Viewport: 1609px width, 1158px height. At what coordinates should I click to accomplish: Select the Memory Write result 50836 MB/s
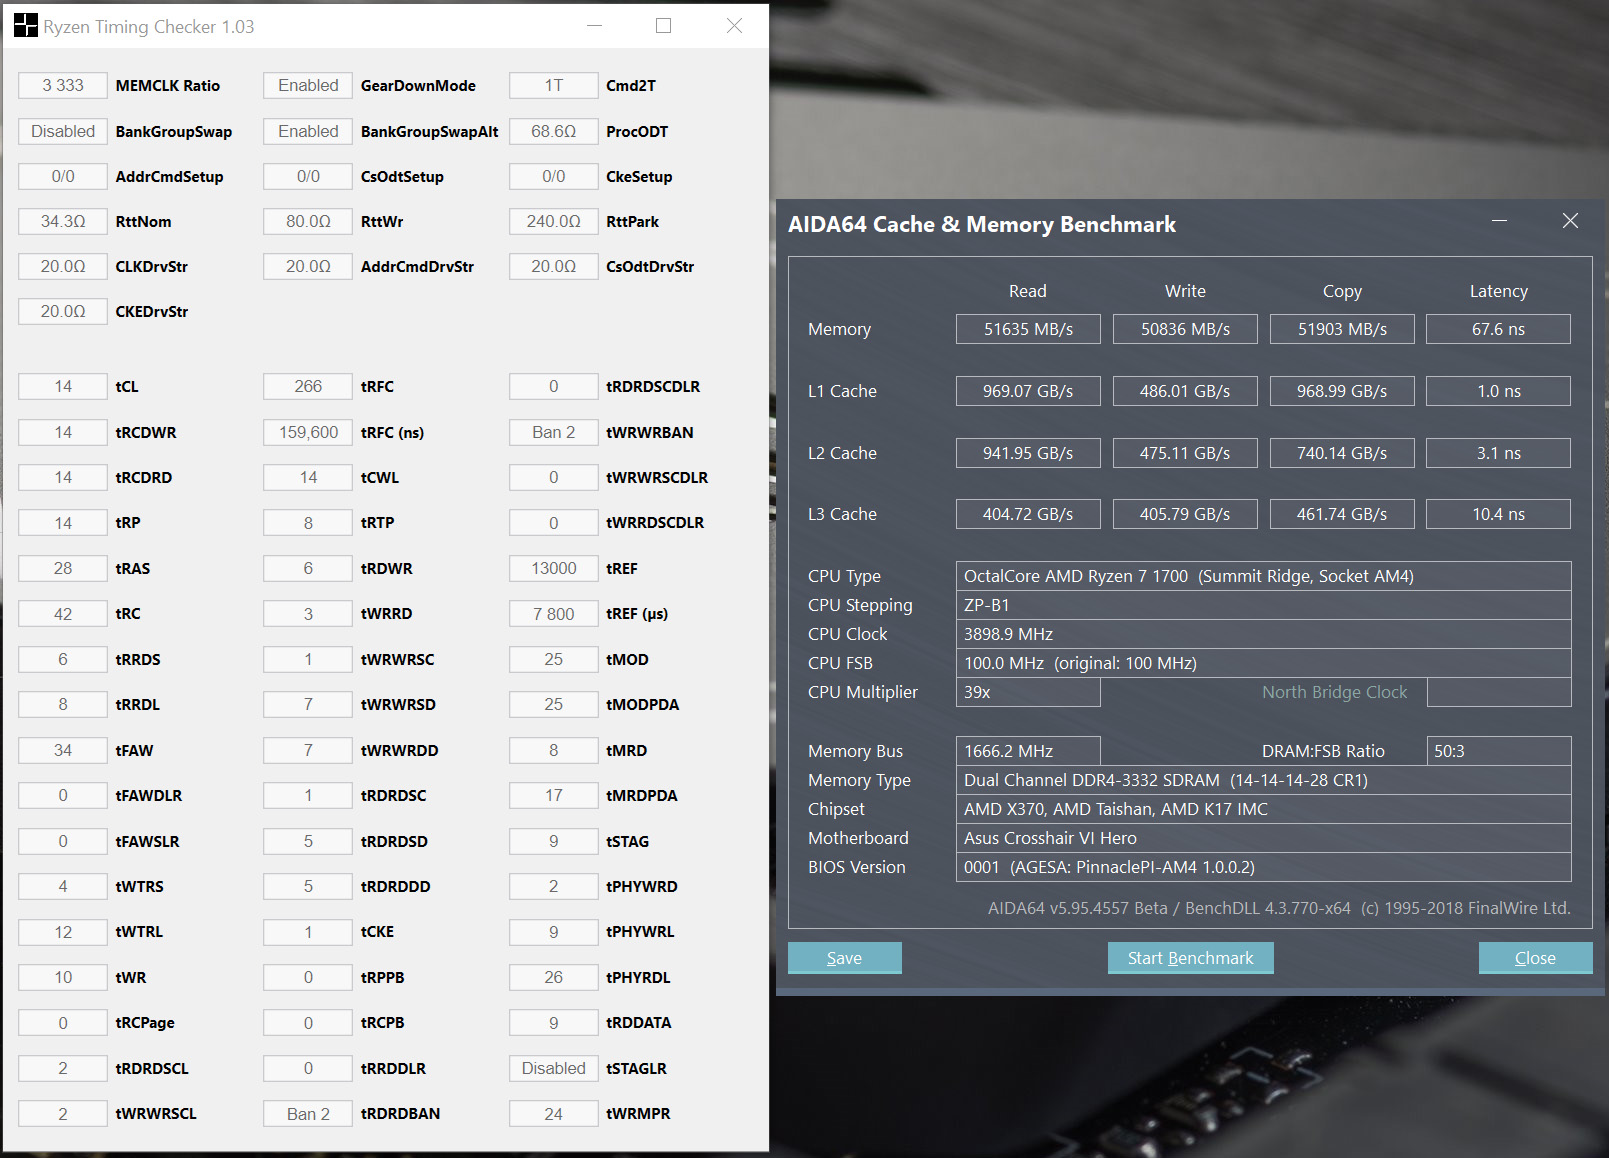point(1185,329)
